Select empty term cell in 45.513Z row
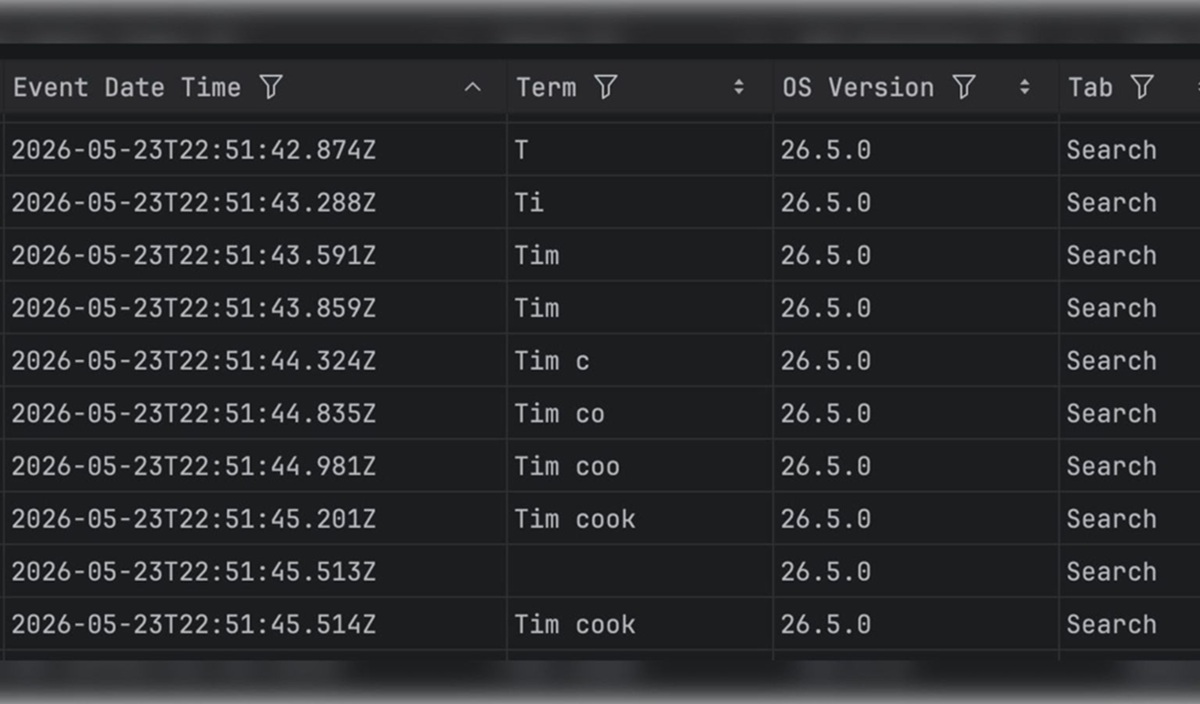The image size is (1200, 704). [x=640, y=572]
